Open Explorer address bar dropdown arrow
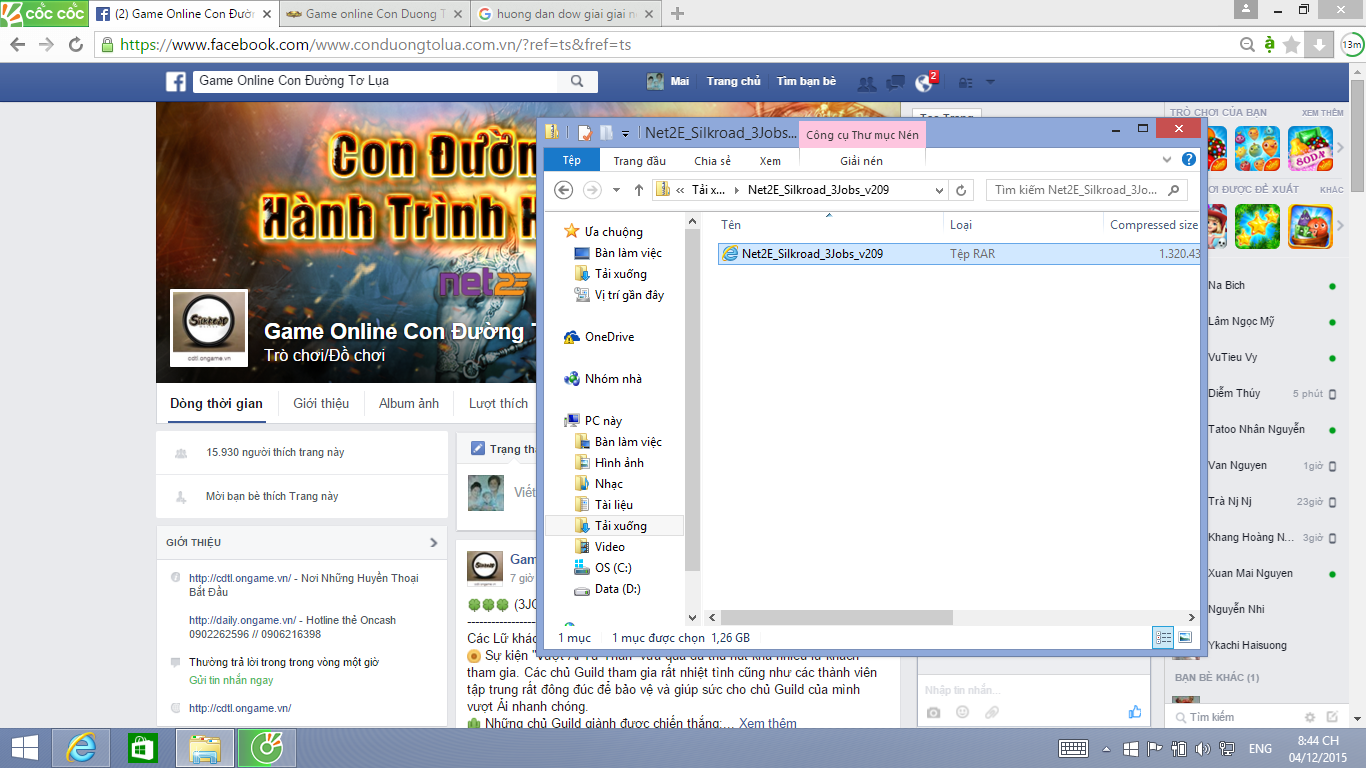Image resolution: width=1366 pixels, height=768 pixels. point(939,190)
